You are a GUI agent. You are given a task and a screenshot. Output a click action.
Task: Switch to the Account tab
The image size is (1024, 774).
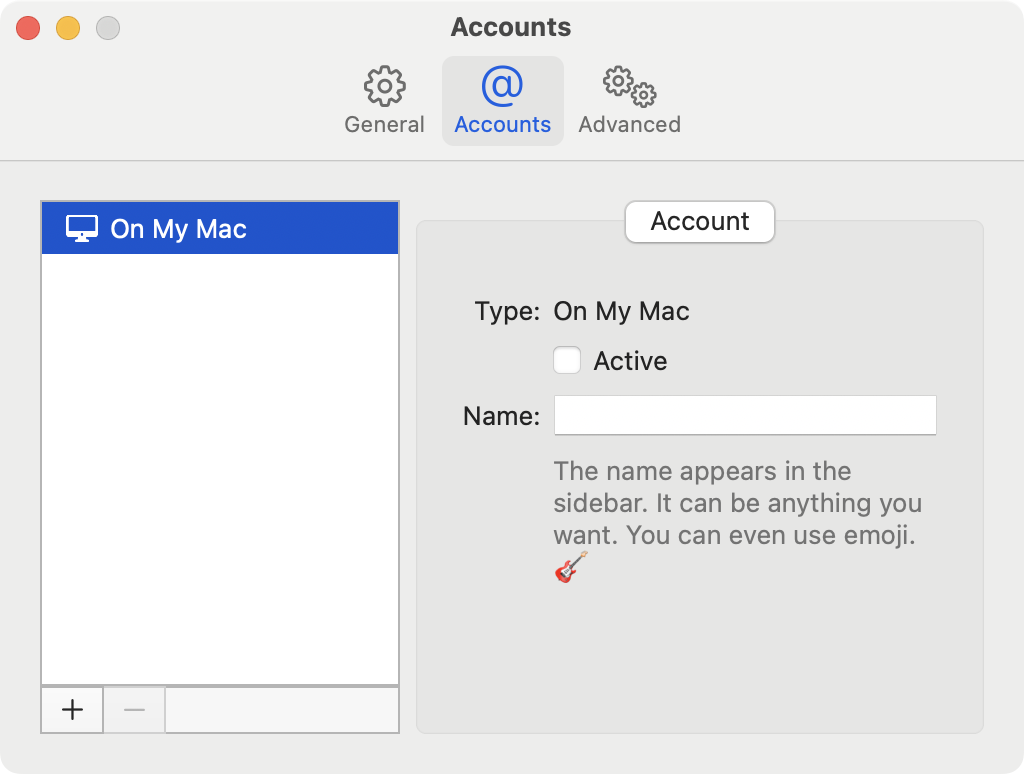[699, 221]
